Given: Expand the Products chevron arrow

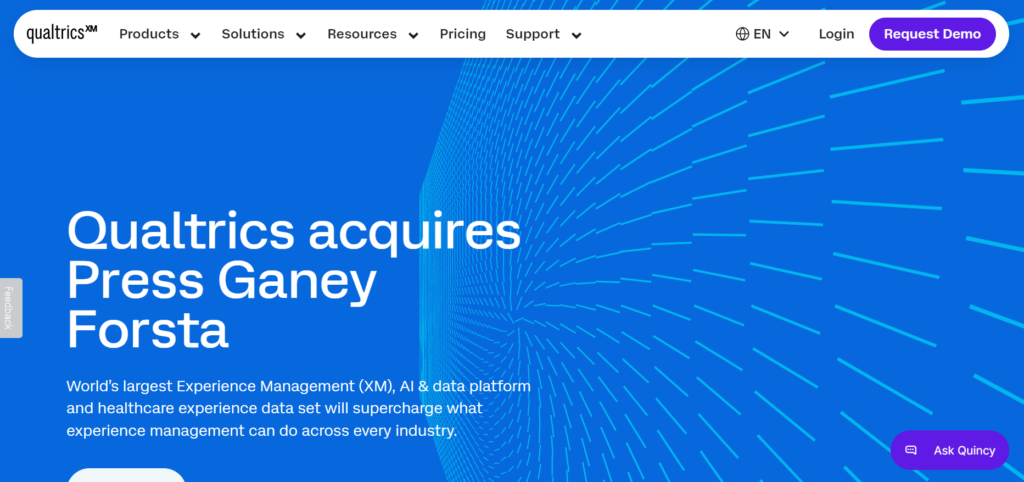Looking at the screenshot, I should 195,35.
